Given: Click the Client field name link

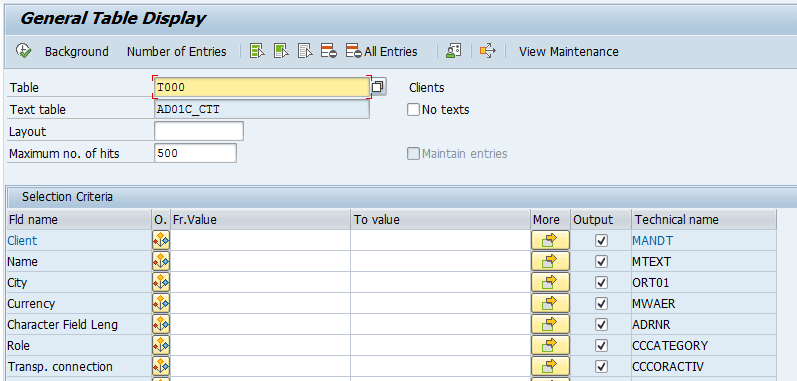Looking at the screenshot, I should click(22, 240).
